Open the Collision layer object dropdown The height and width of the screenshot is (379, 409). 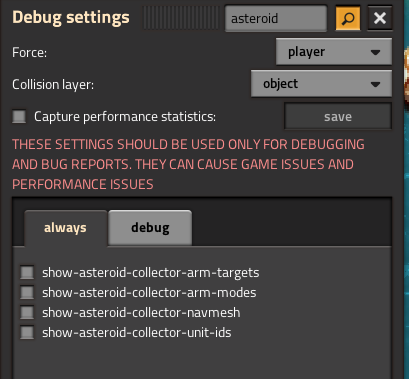click(321, 84)
